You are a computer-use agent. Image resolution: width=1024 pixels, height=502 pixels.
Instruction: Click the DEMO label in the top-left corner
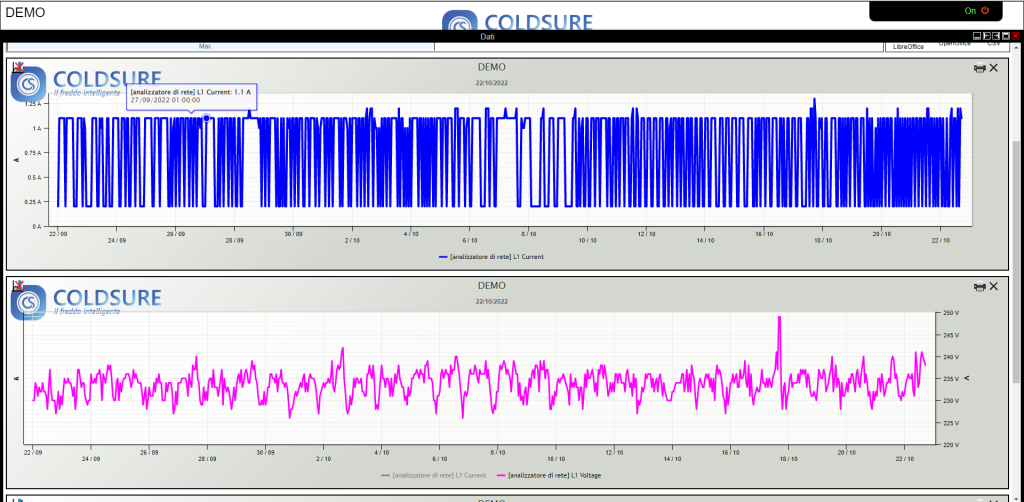pyautogui.click(x=25, y=12)
